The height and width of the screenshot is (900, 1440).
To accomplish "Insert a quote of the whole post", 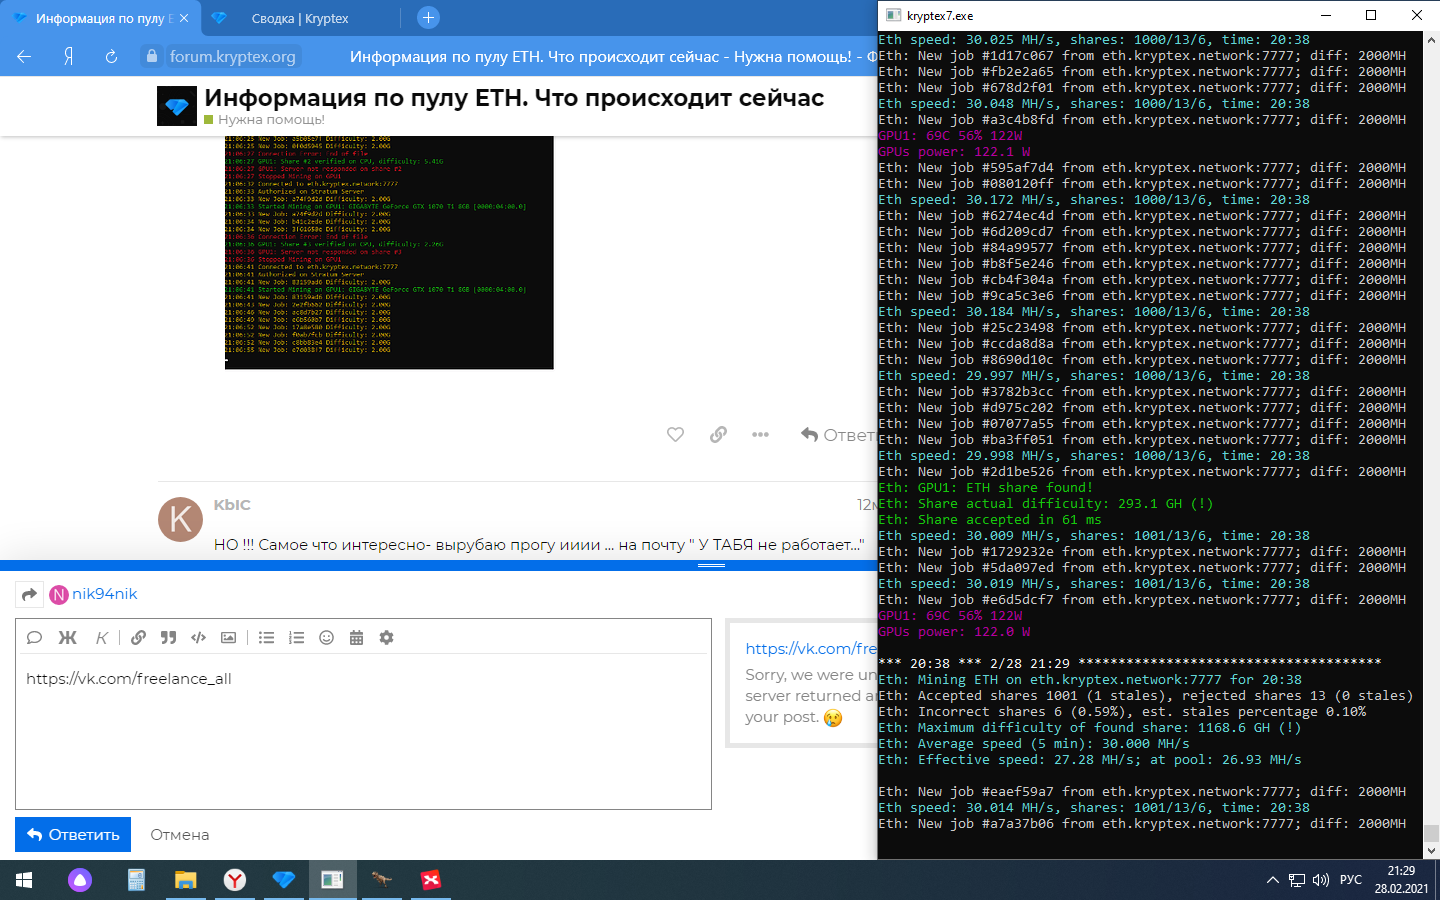I will pos(34,638).
